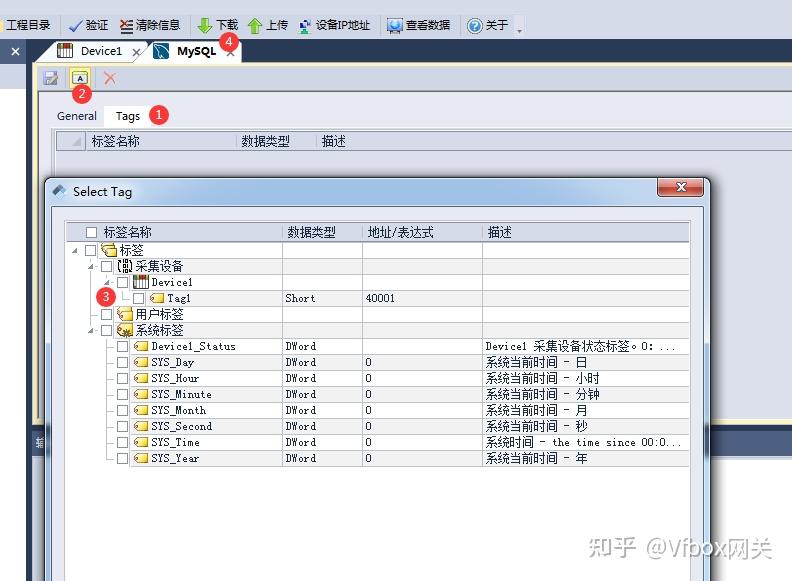The image size is (792, 581).
Task: Check the SYS_Day tag checkbox
Action: click(122, 362)
